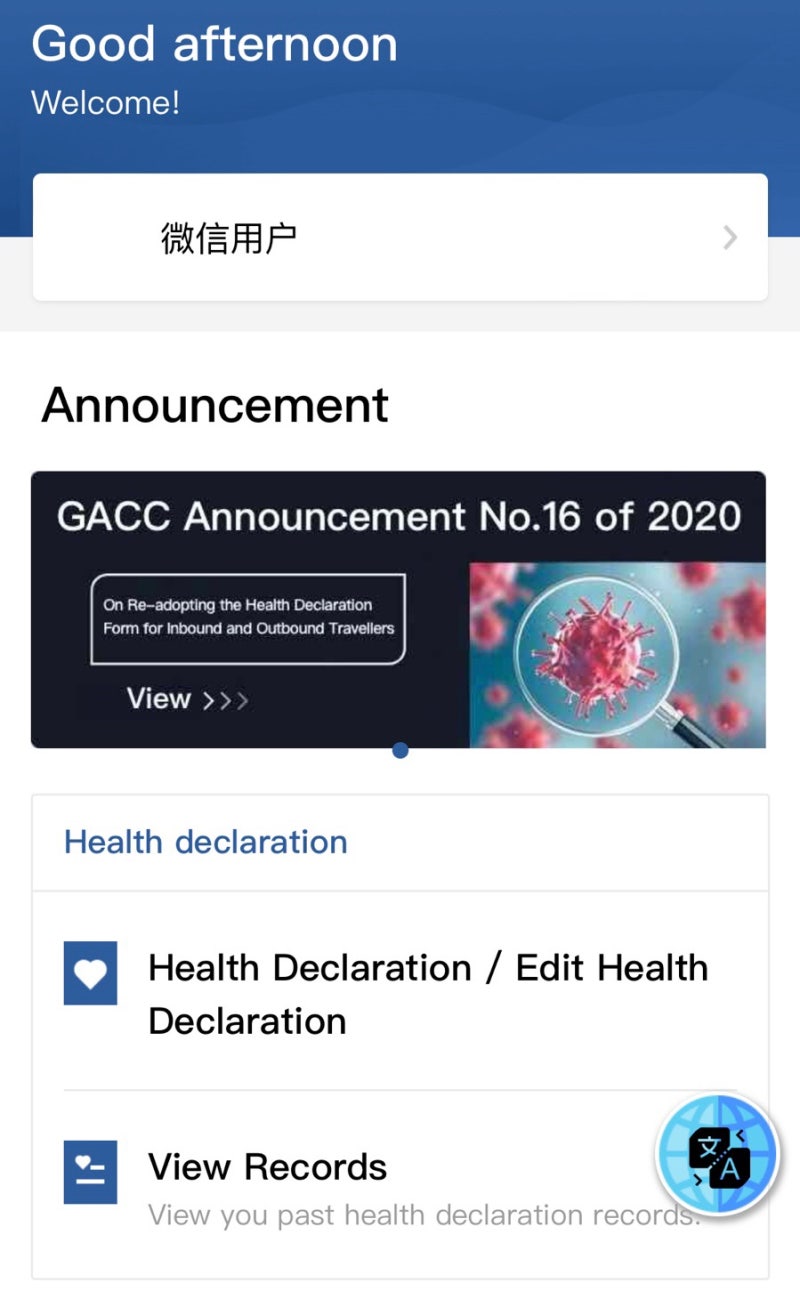This screenshot has height=1299, width=800.
Task: Open View Records entry
Action: point(400,1185)
